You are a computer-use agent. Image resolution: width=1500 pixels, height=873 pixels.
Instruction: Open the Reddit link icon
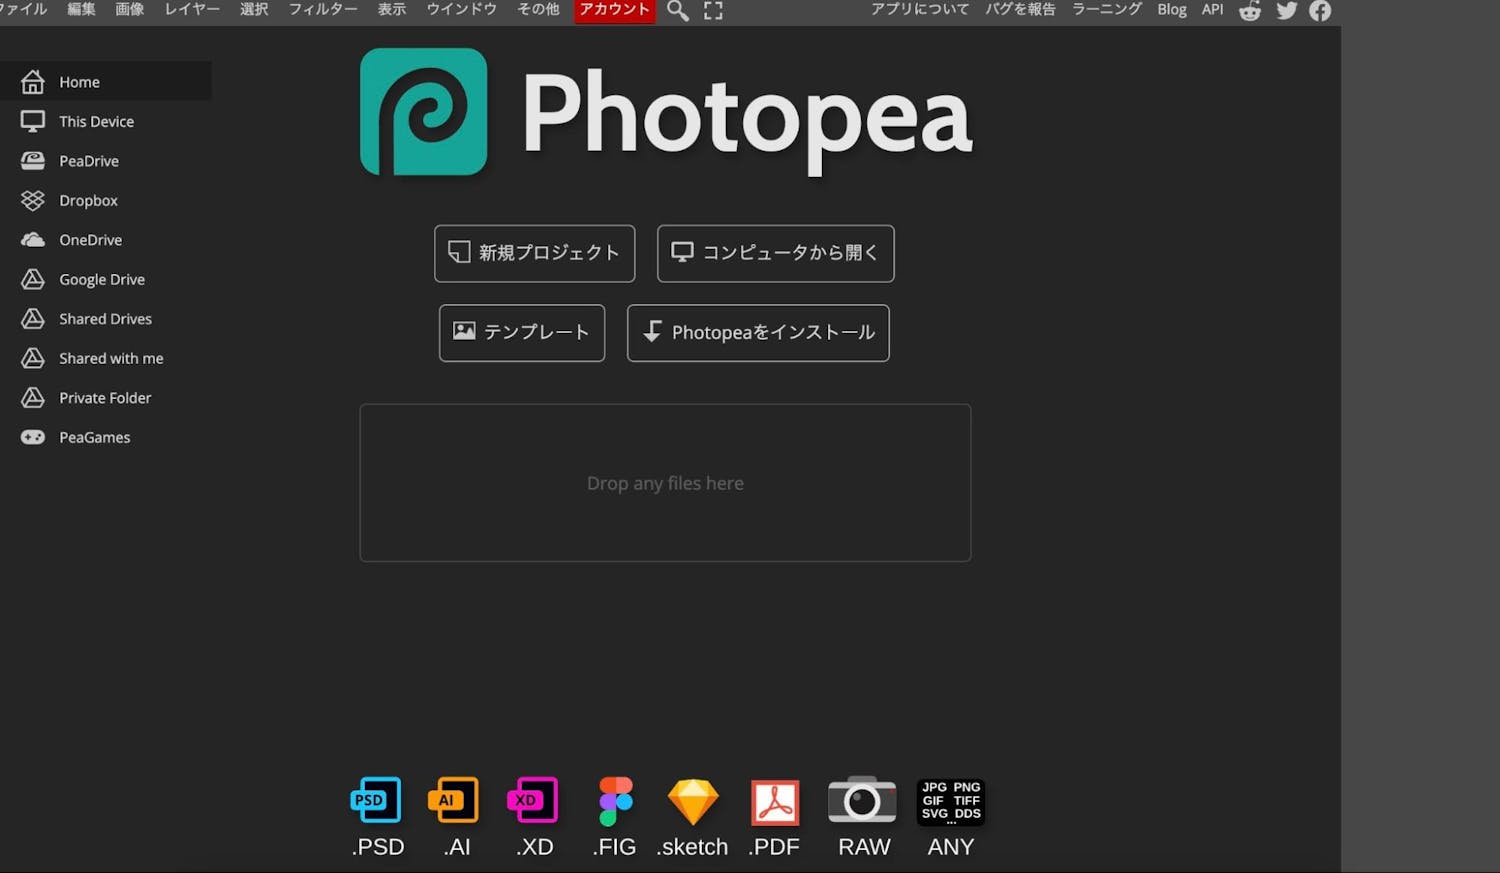[x=1250, y=11]
